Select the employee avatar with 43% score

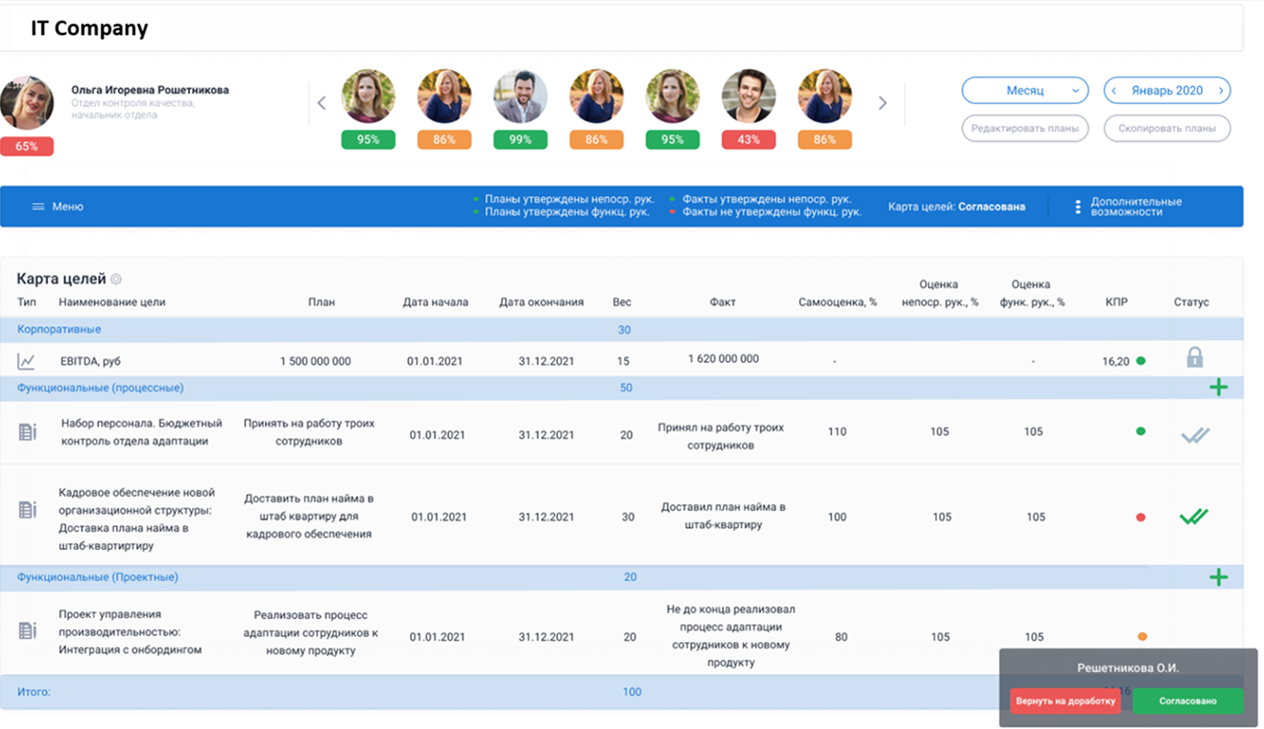(749, 96)
